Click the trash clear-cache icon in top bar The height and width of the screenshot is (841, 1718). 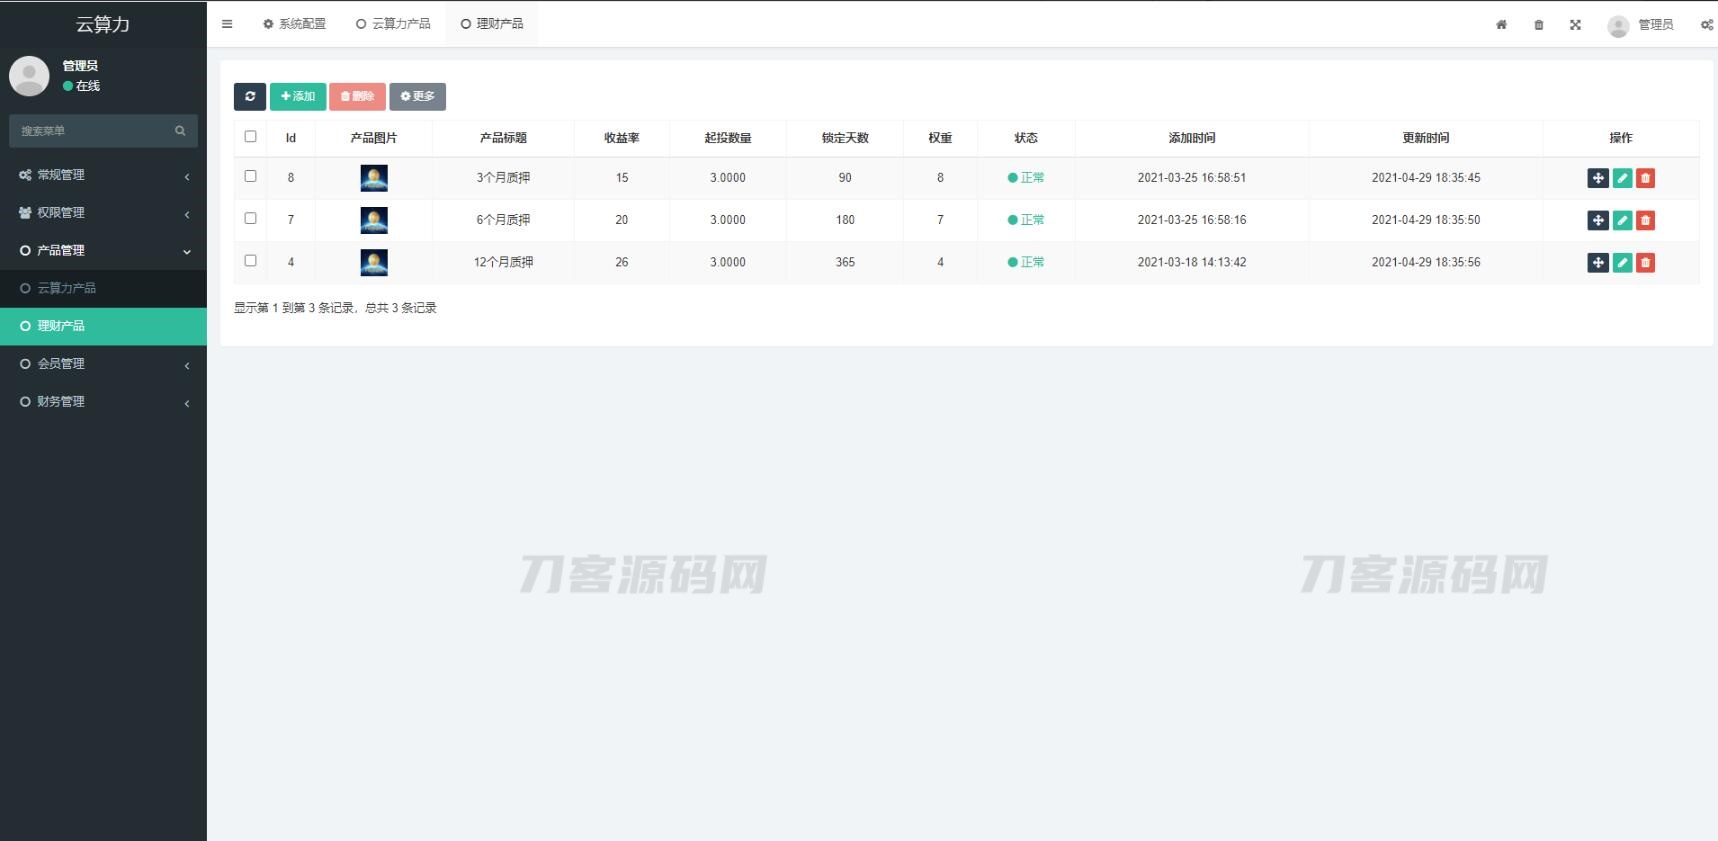[1538, 25]
